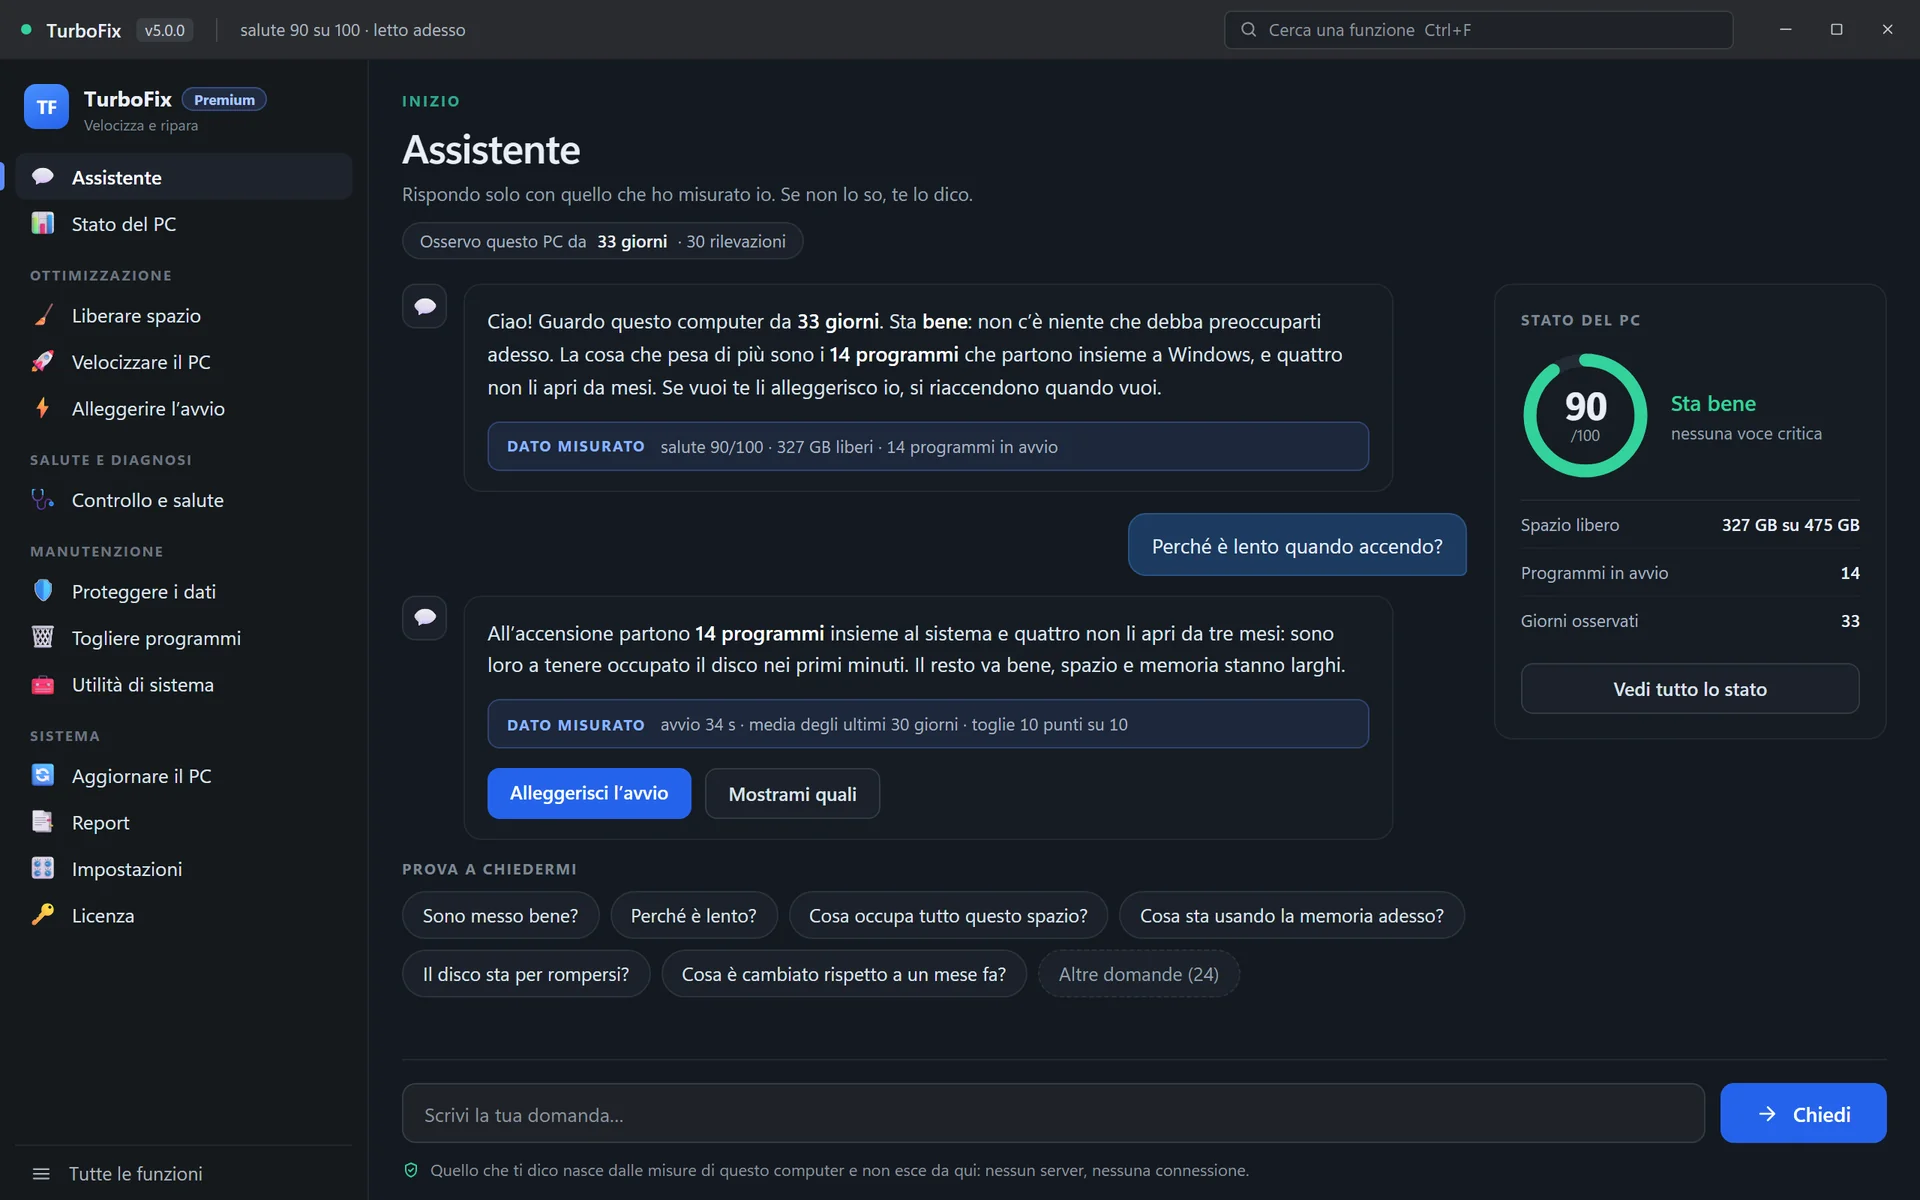
Task: Go to Proteggere i dati
Action: coord(184,592)
